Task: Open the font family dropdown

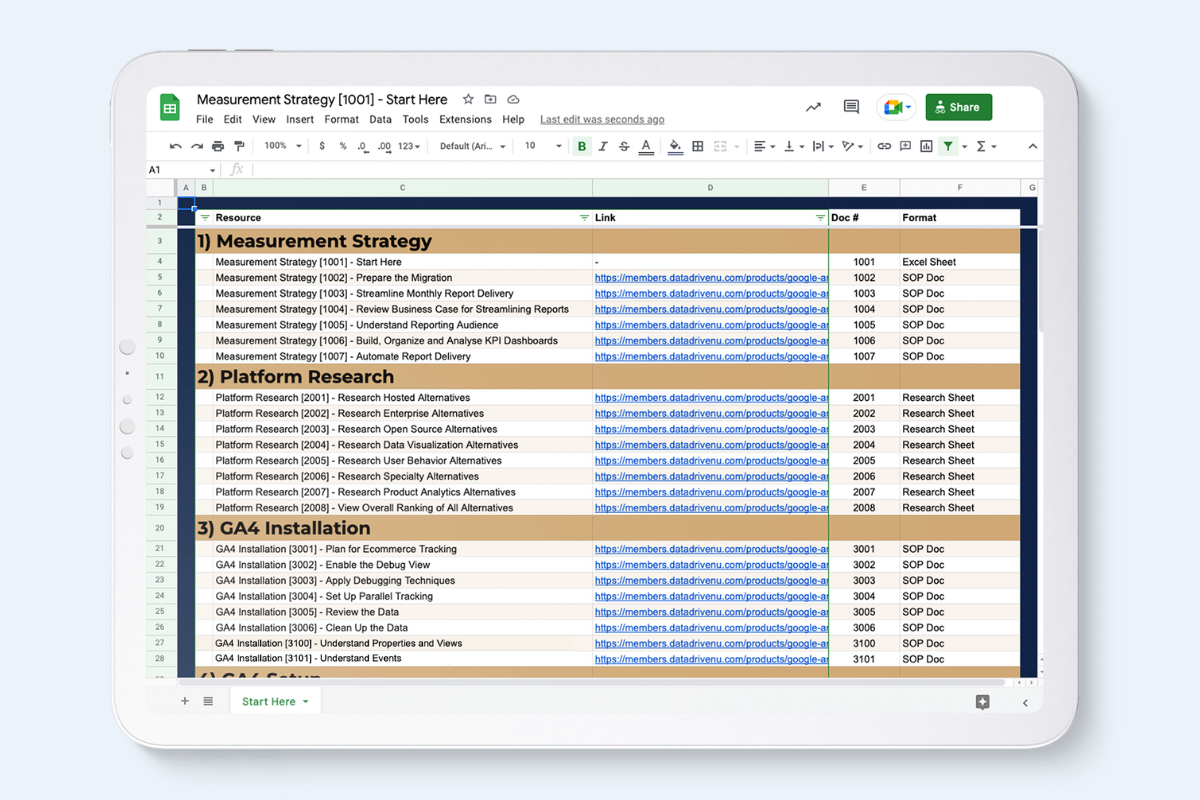Action: 472,146
